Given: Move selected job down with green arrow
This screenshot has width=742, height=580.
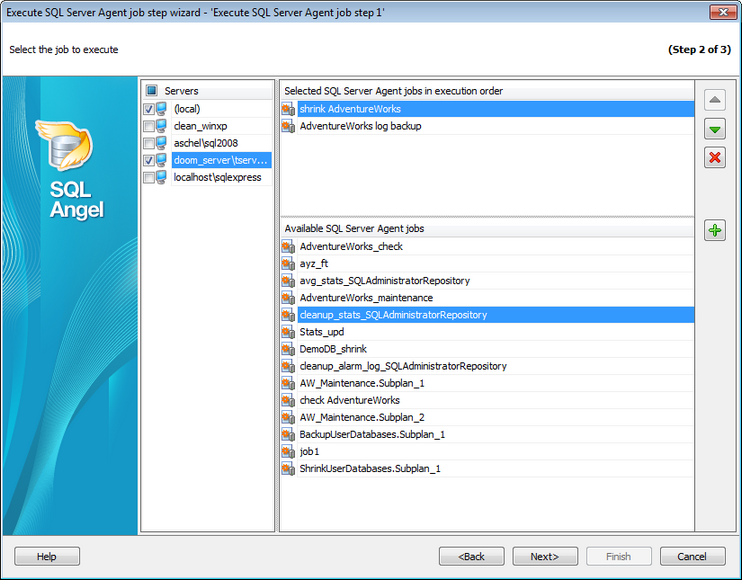Looking at the screenshot, I should click(715, 129).
